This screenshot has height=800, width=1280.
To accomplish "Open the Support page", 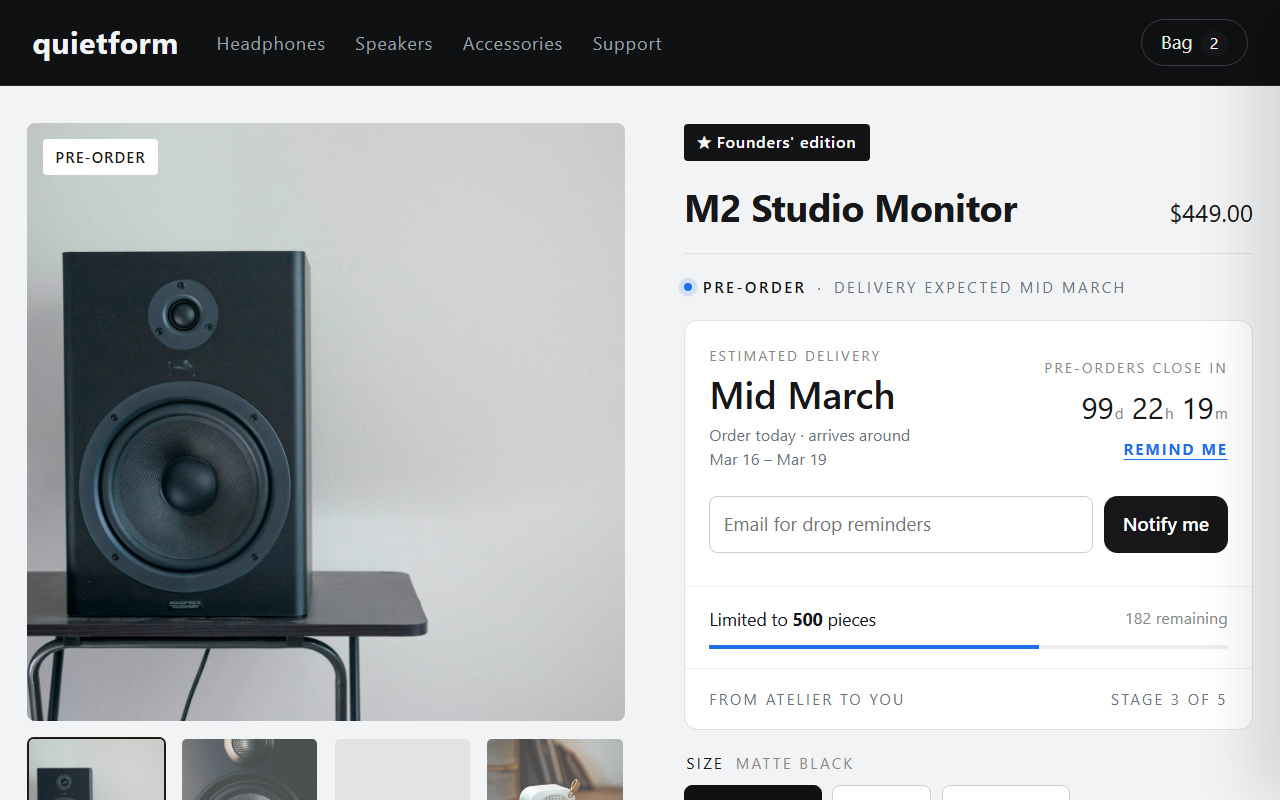I will pos(627,44).
